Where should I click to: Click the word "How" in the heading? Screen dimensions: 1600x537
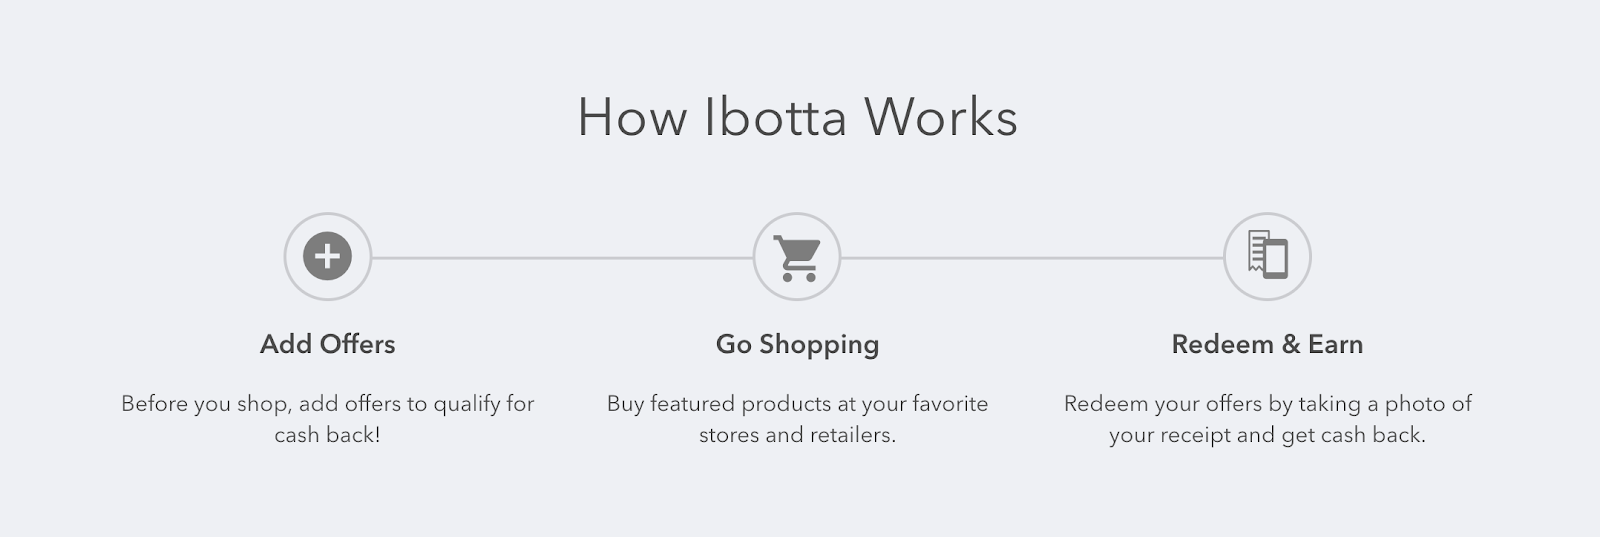[632, 117]
